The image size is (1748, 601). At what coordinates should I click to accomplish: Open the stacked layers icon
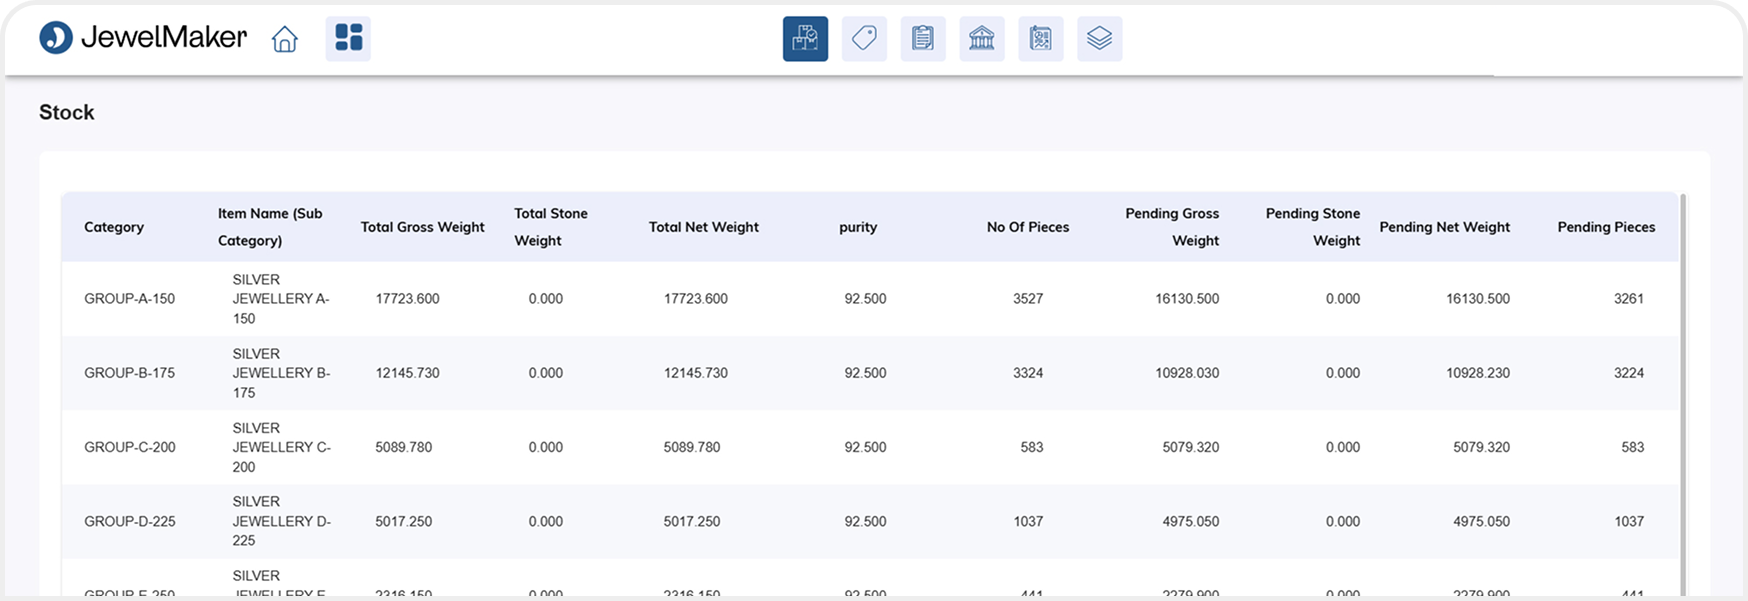click(1100, 39)
